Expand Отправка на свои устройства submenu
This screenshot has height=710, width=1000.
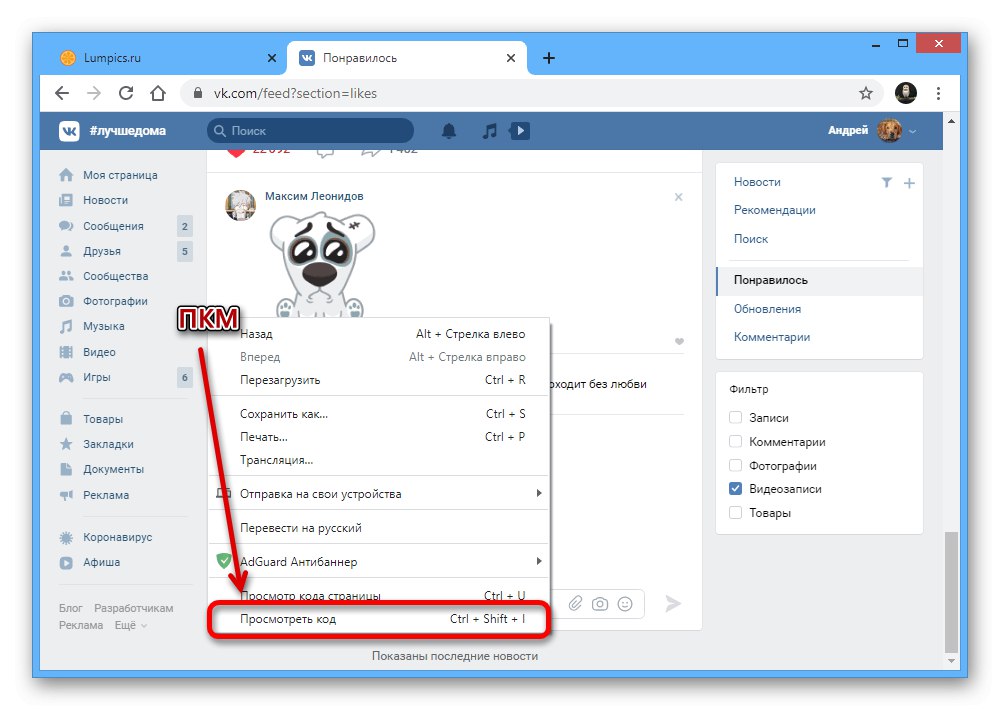click(379, 494)
